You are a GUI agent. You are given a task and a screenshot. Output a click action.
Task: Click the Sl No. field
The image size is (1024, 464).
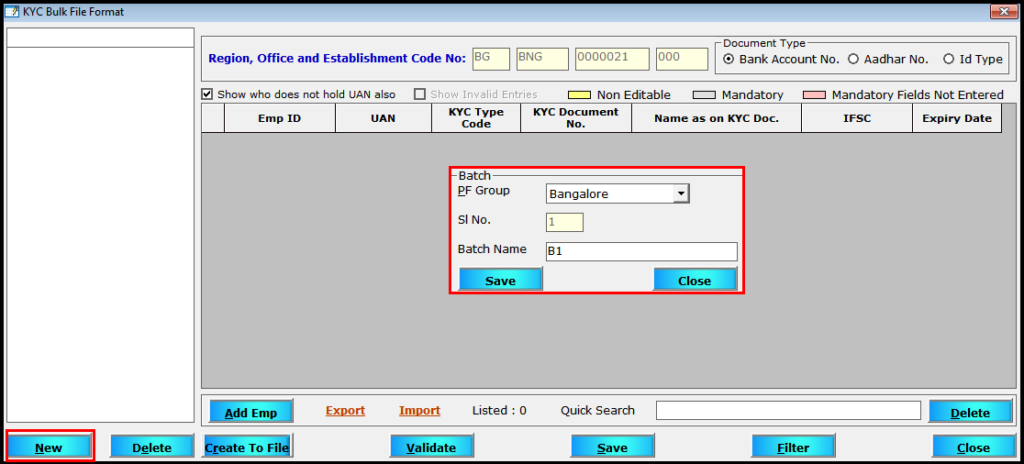pos(565,222)
